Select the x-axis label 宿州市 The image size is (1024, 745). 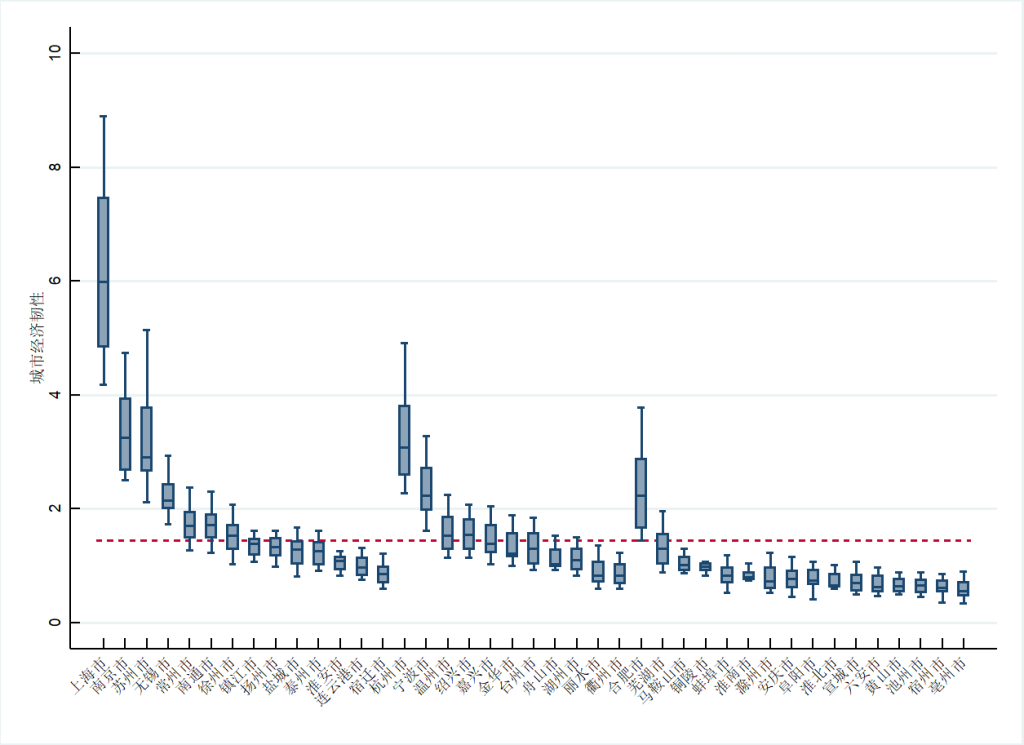coord(929,676)
